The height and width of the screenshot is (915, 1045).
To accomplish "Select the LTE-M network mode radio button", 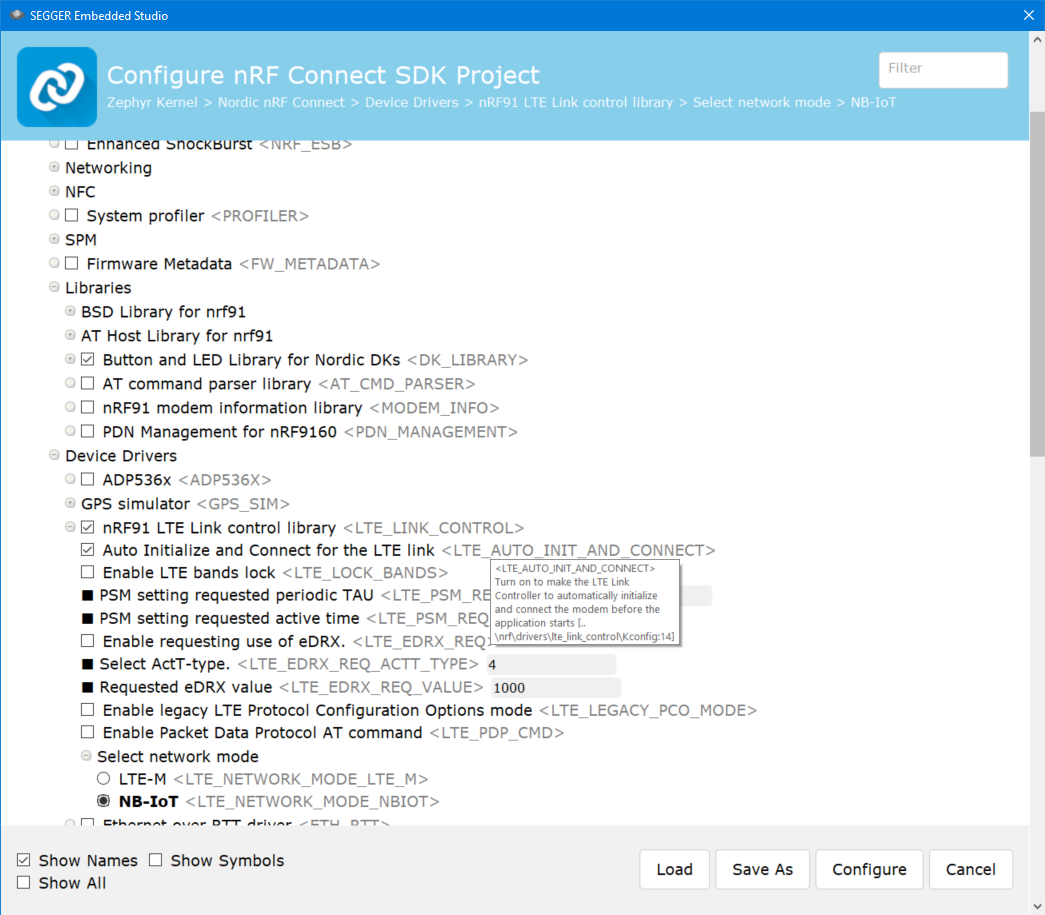I will tap(103, 779).
